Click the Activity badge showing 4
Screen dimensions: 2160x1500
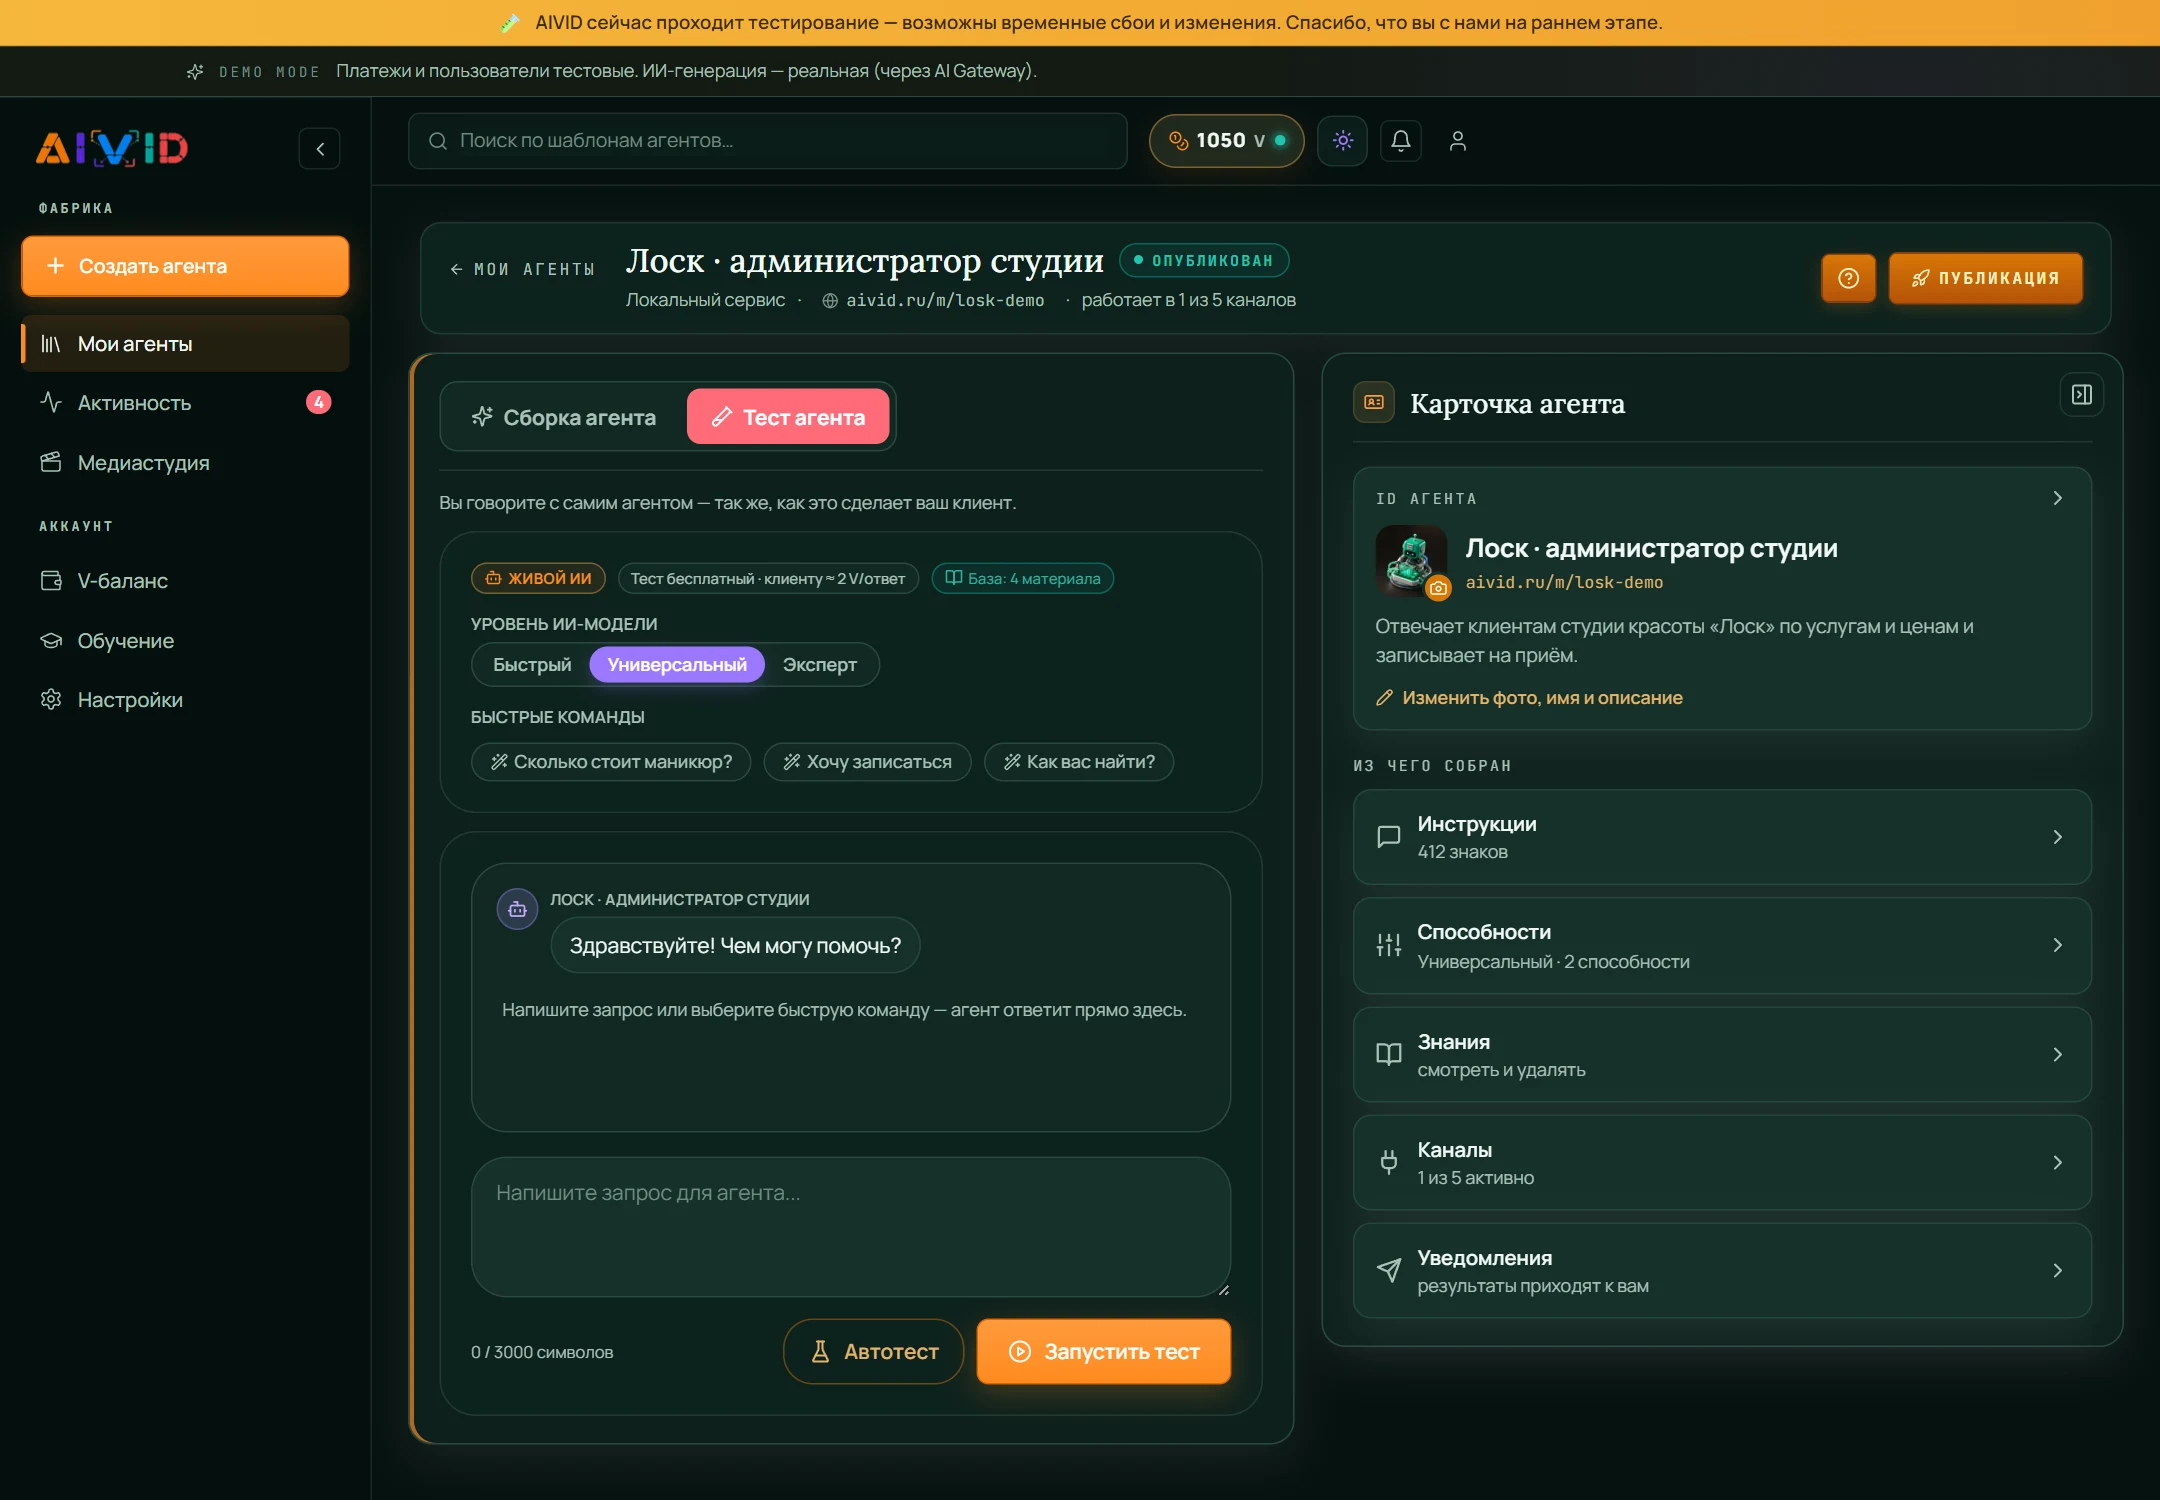pos(319,403)
